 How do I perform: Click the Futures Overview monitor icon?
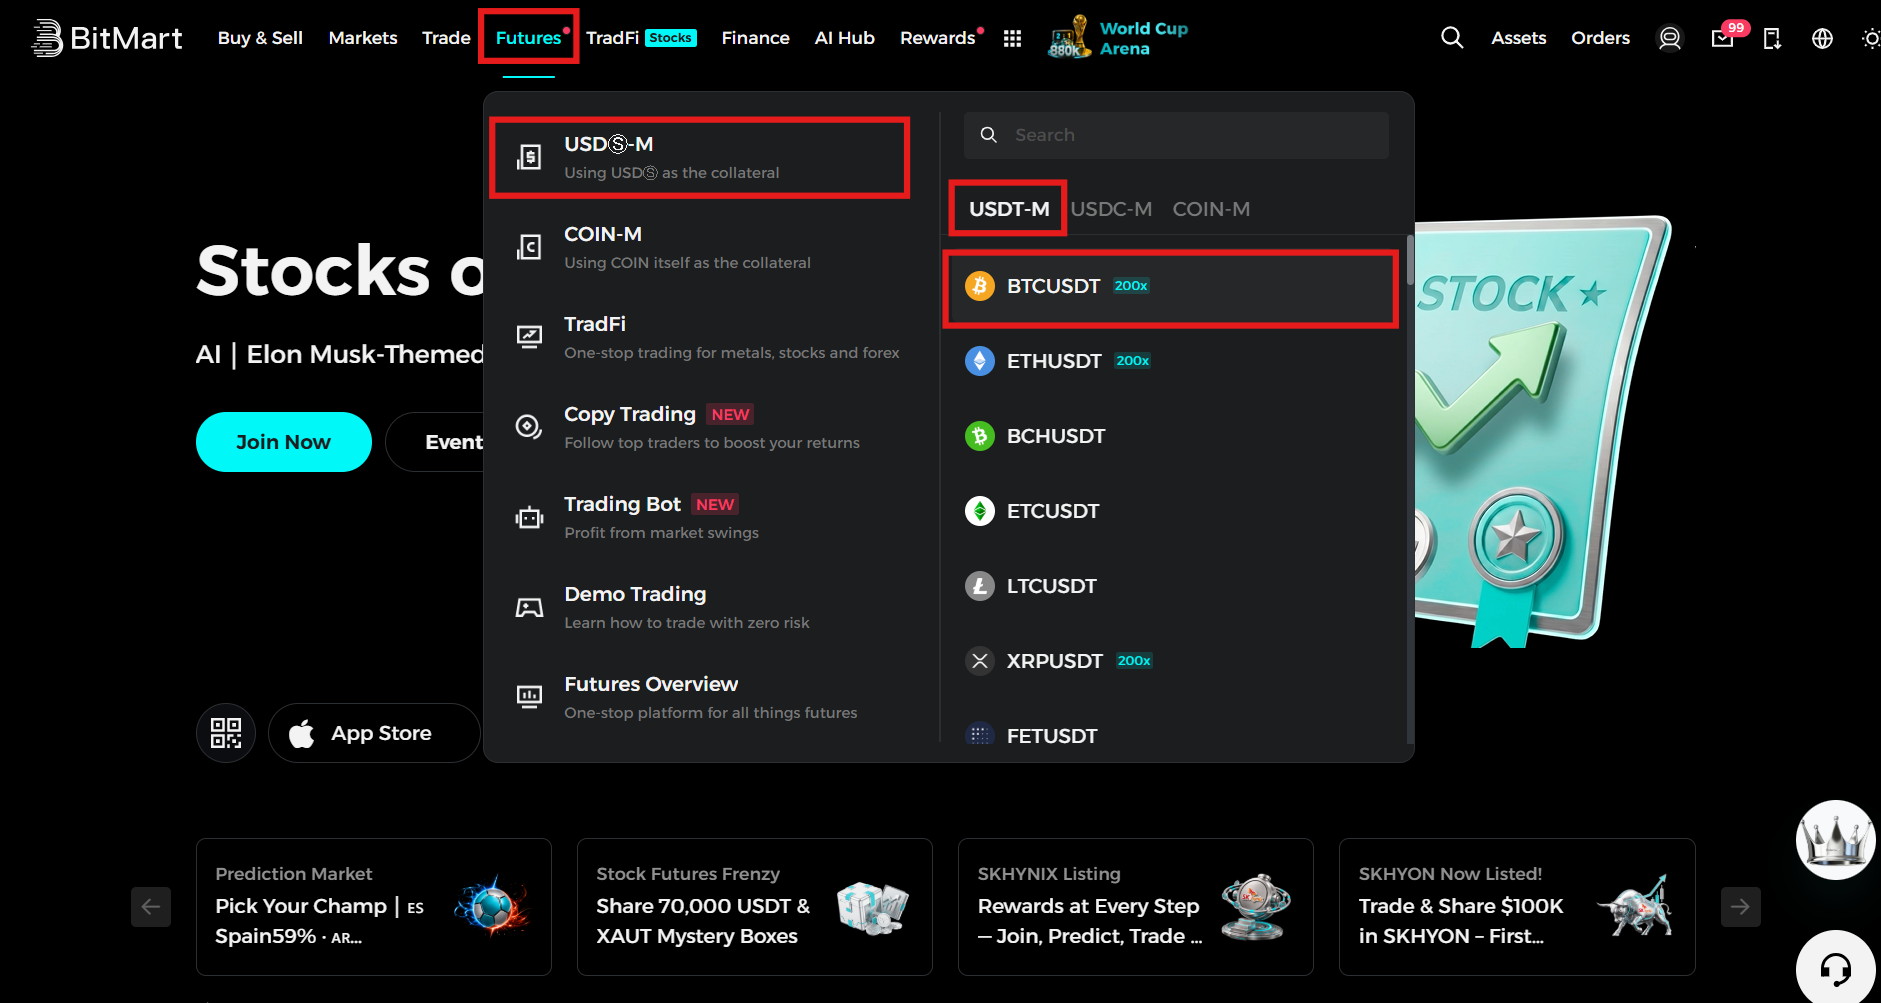529,697
